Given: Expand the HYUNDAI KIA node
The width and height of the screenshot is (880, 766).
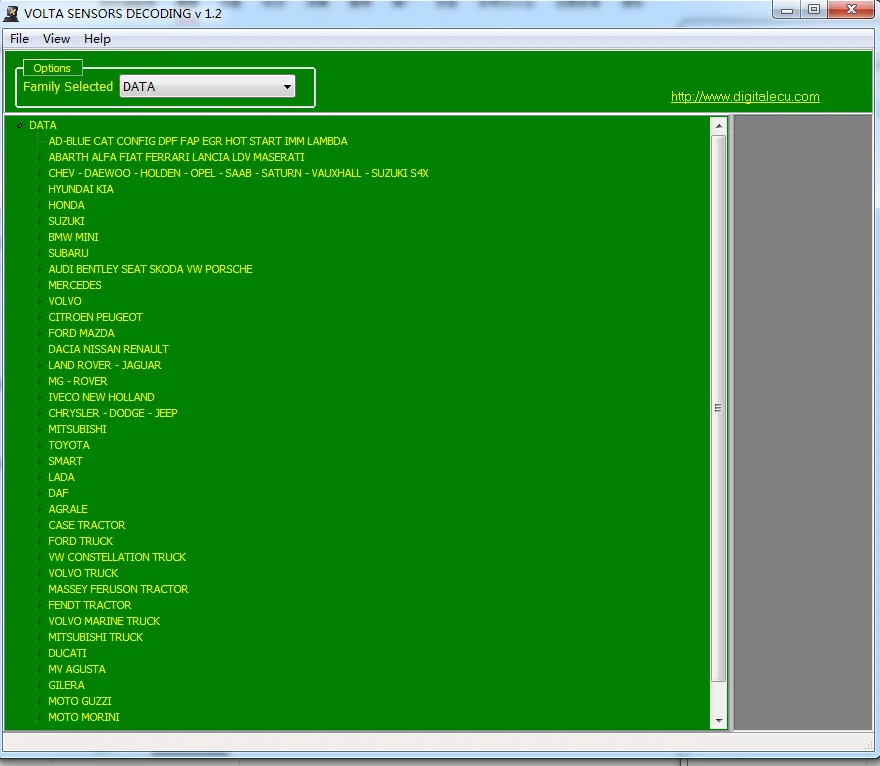Looking at the screenshot, I should point(38,189).
